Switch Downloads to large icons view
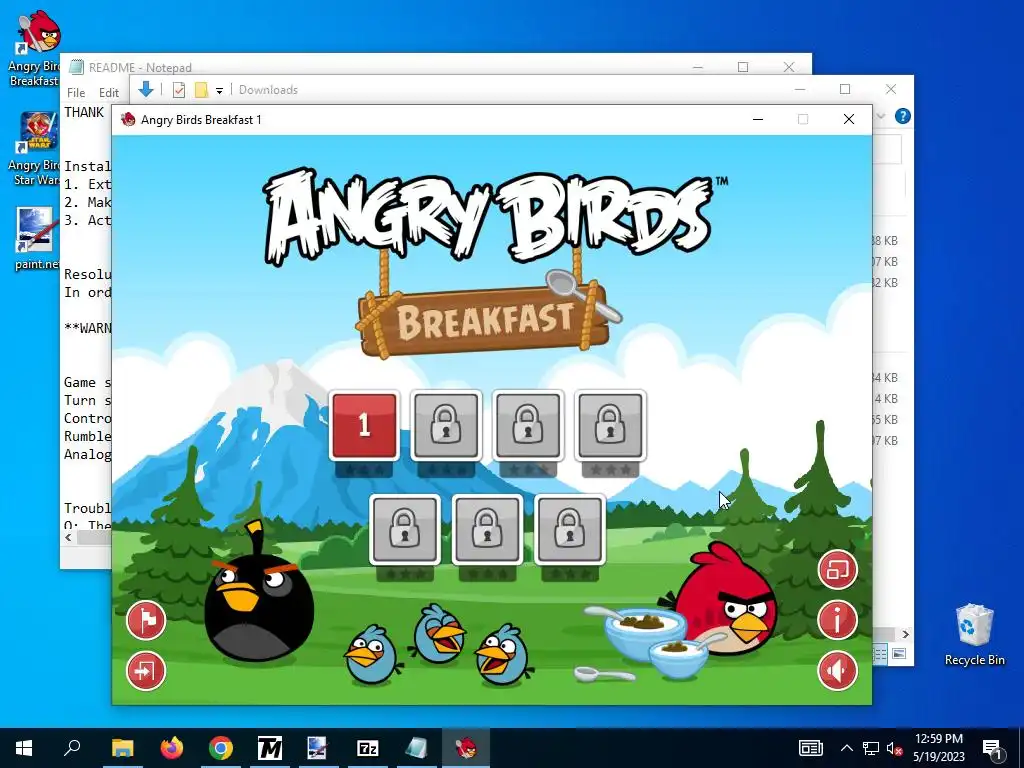 pos(899,654)
